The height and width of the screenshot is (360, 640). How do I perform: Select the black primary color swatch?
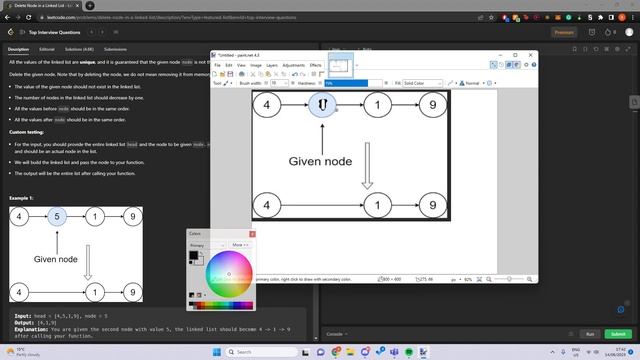pos(193,255)
